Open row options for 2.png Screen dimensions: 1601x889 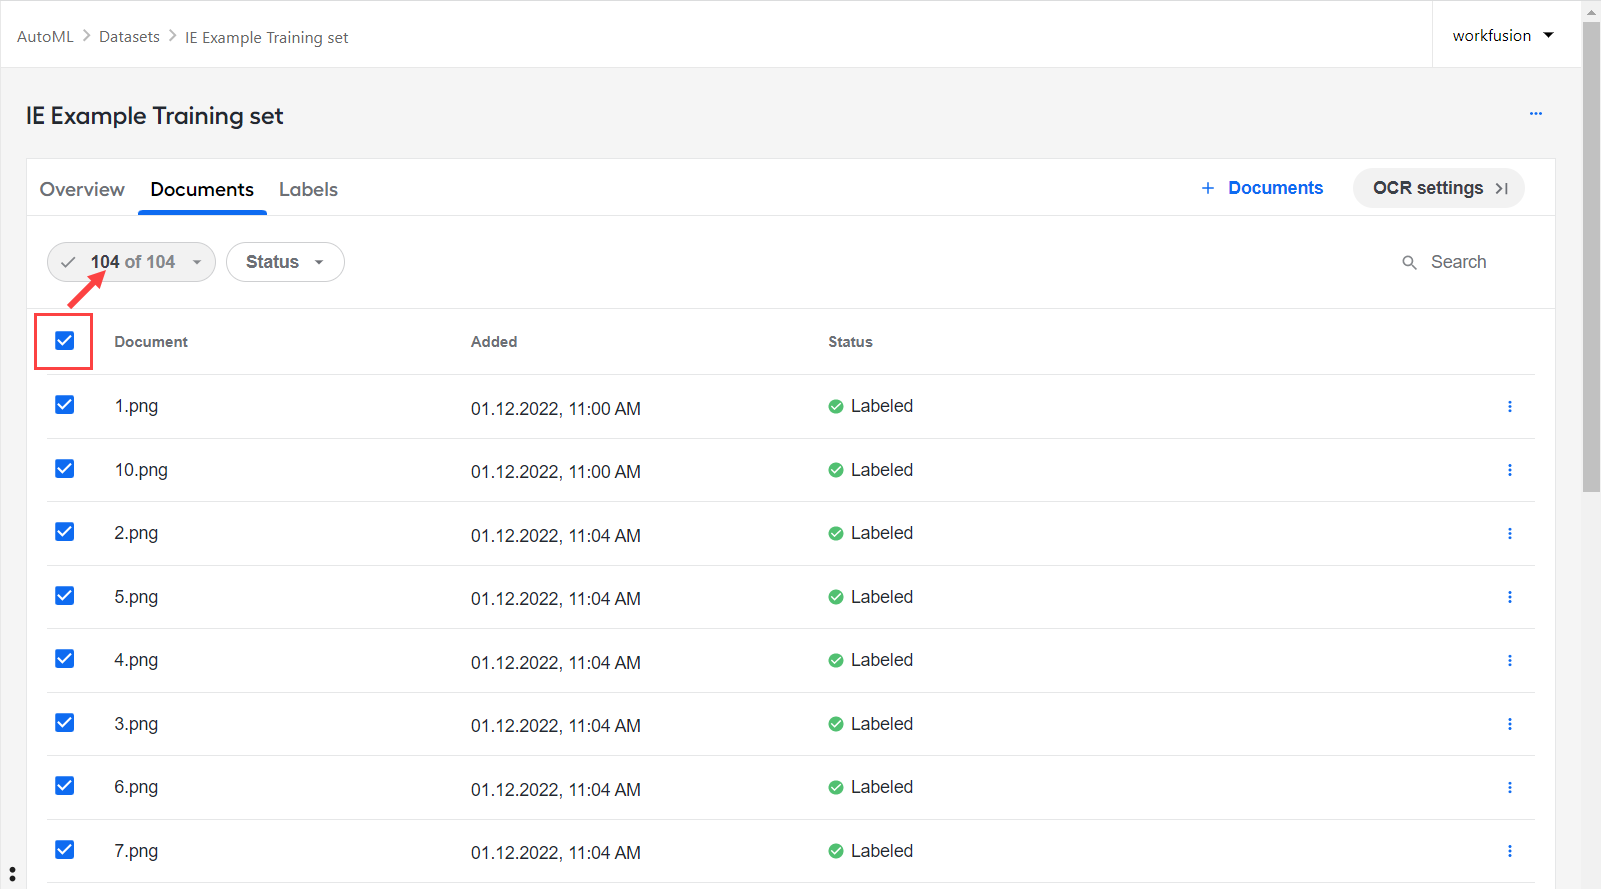(x=1509, y=534)
